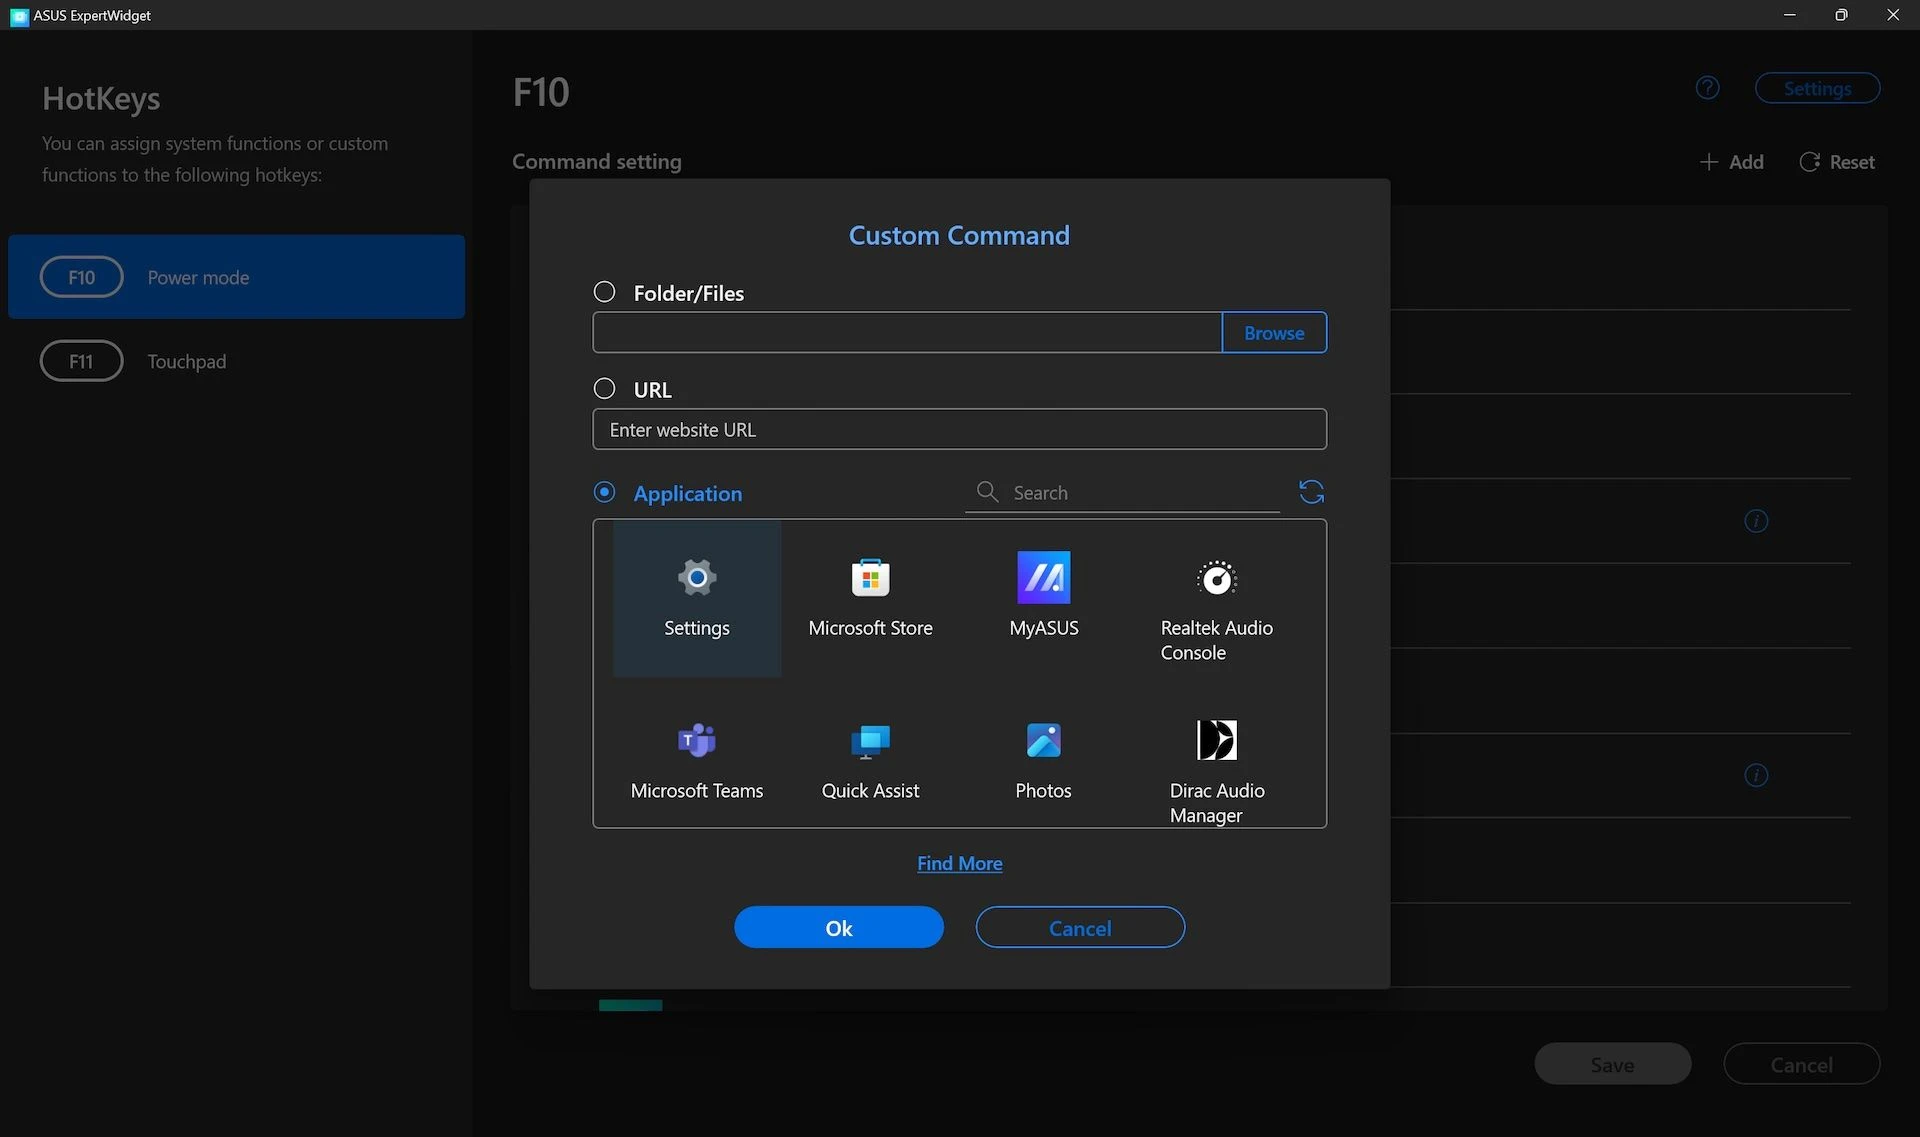Focus the folder path input field

pyautogui.click(x=907, y=332)
